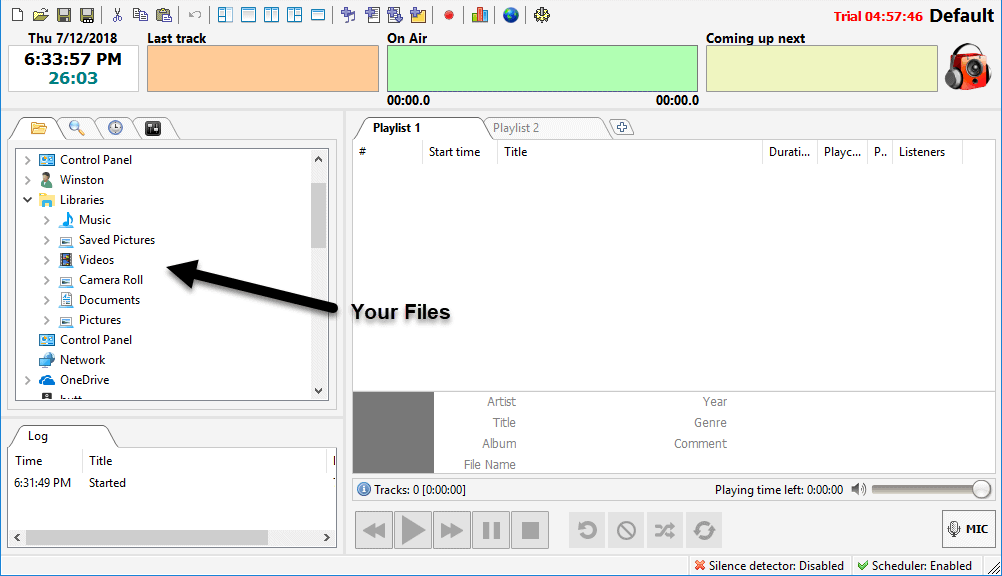Switch to the Playlist 2 tab
The width and height of the screenshot is (1002, 576).
516,128
